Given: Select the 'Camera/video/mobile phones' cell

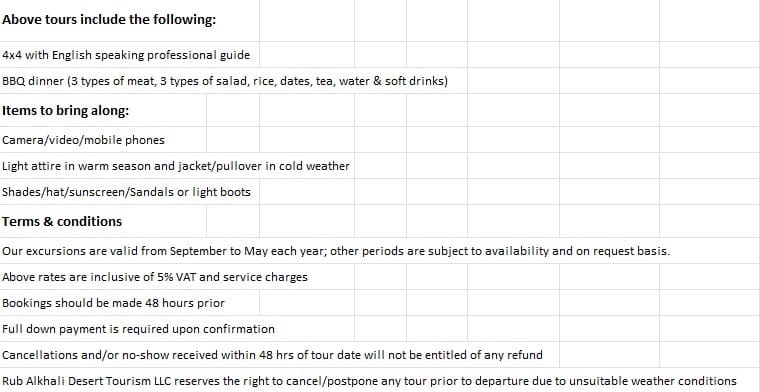Looking at the screenshot, I should point(103,140).
